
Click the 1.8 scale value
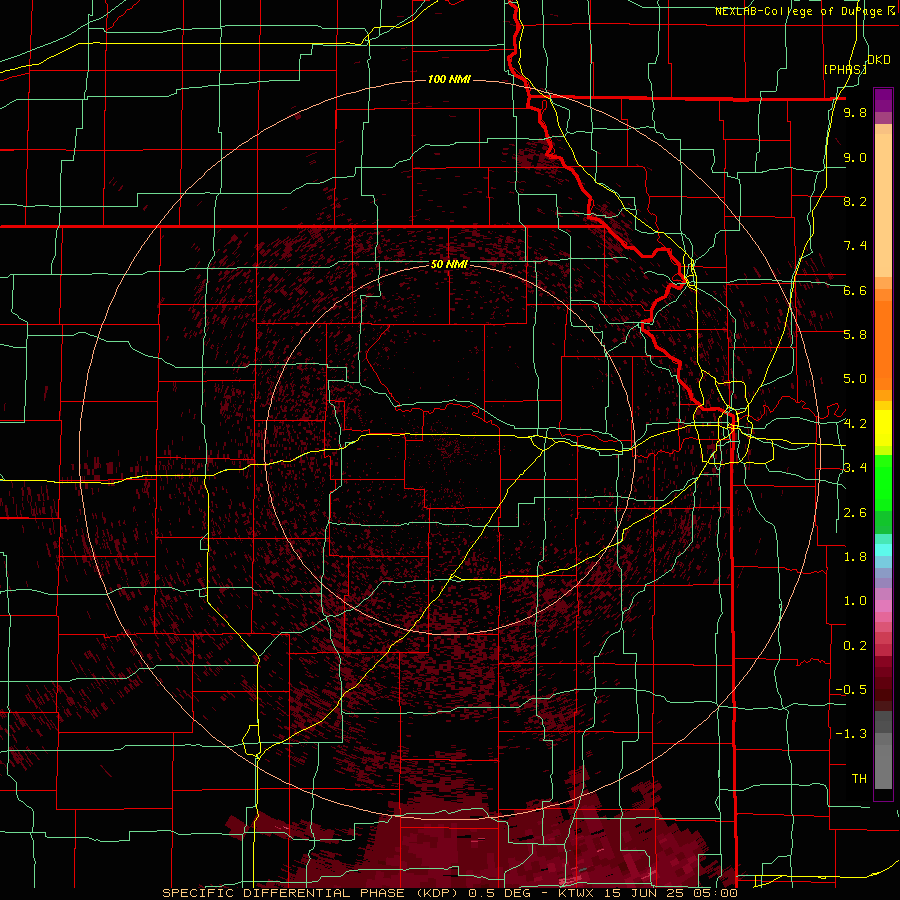(x=855, y=557)
